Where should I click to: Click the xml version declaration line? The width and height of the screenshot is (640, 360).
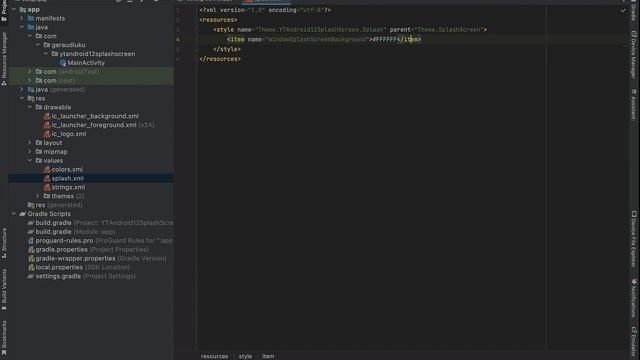tap(265, 10)
